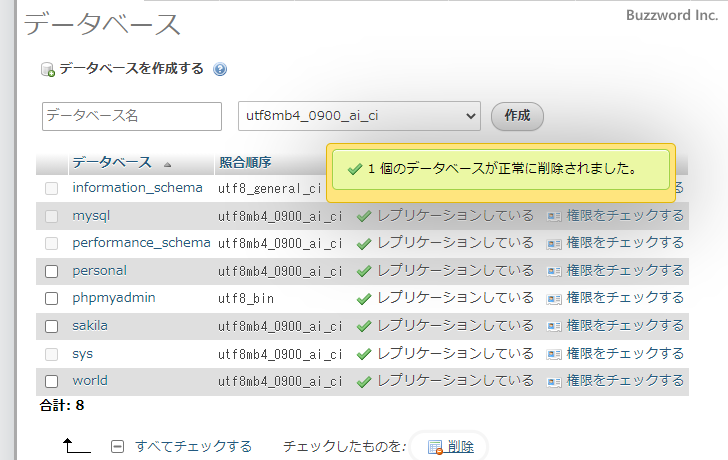Click replication checkmark icon in world row

[364, 382]
